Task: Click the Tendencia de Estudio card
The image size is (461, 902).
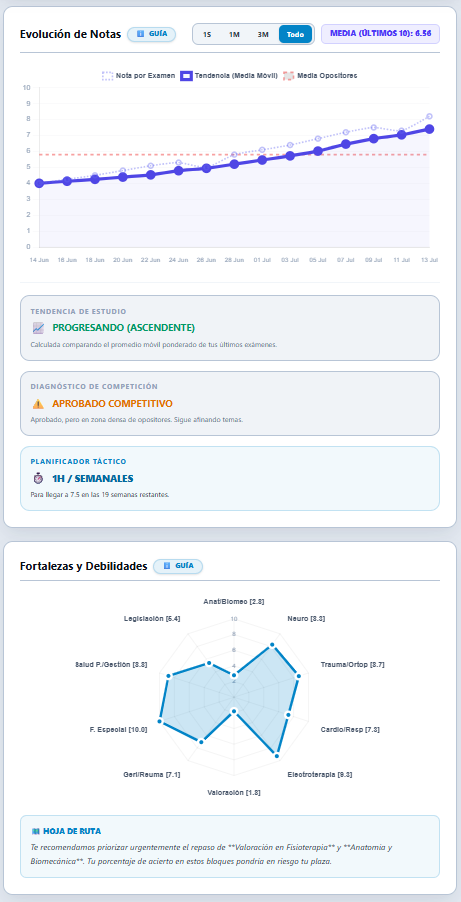Action: [230, 328]
